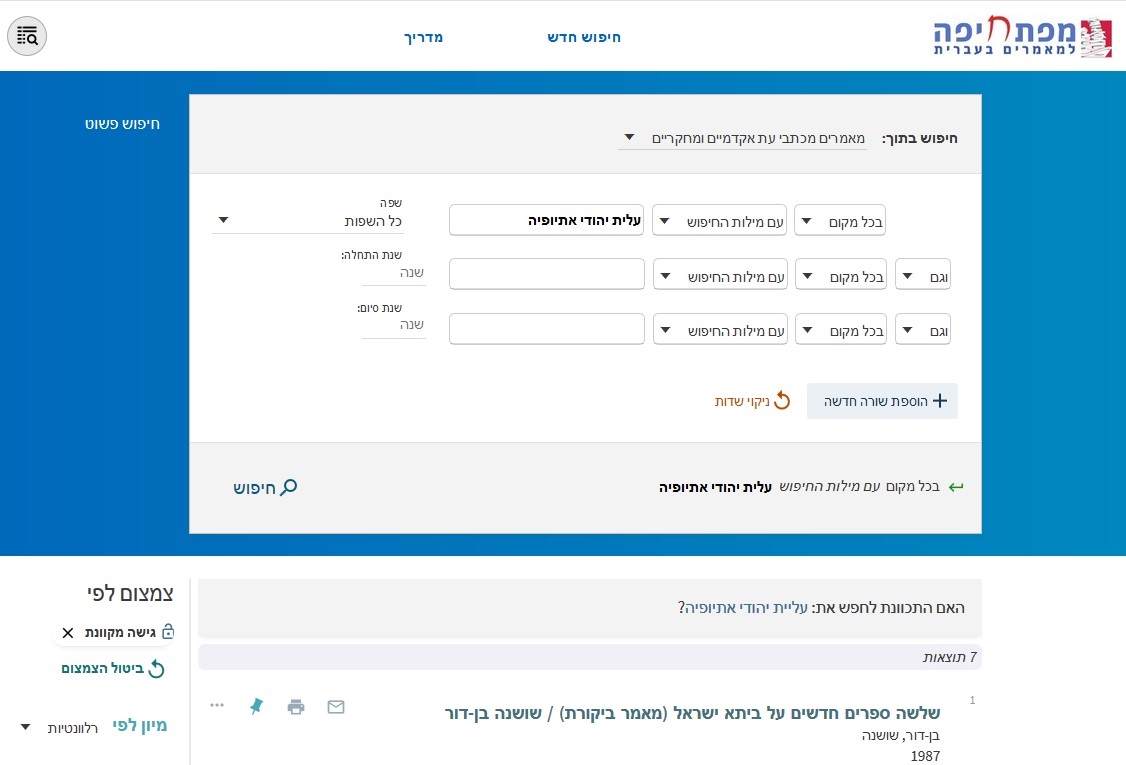The image size is (1126, 765).
Task: Click ניקוי שדות to reset fields
Action: click(752, 401)
